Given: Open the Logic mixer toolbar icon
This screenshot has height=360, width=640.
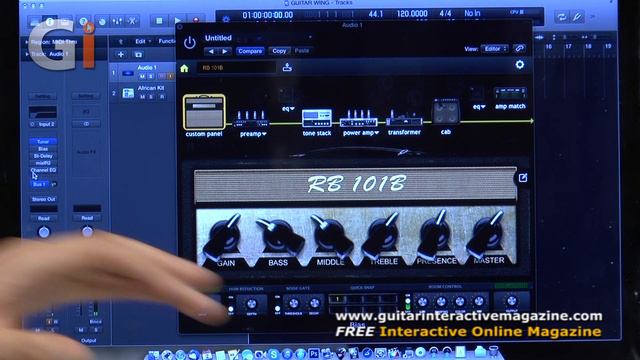Looking at the screenshot, I should (117, 21).
